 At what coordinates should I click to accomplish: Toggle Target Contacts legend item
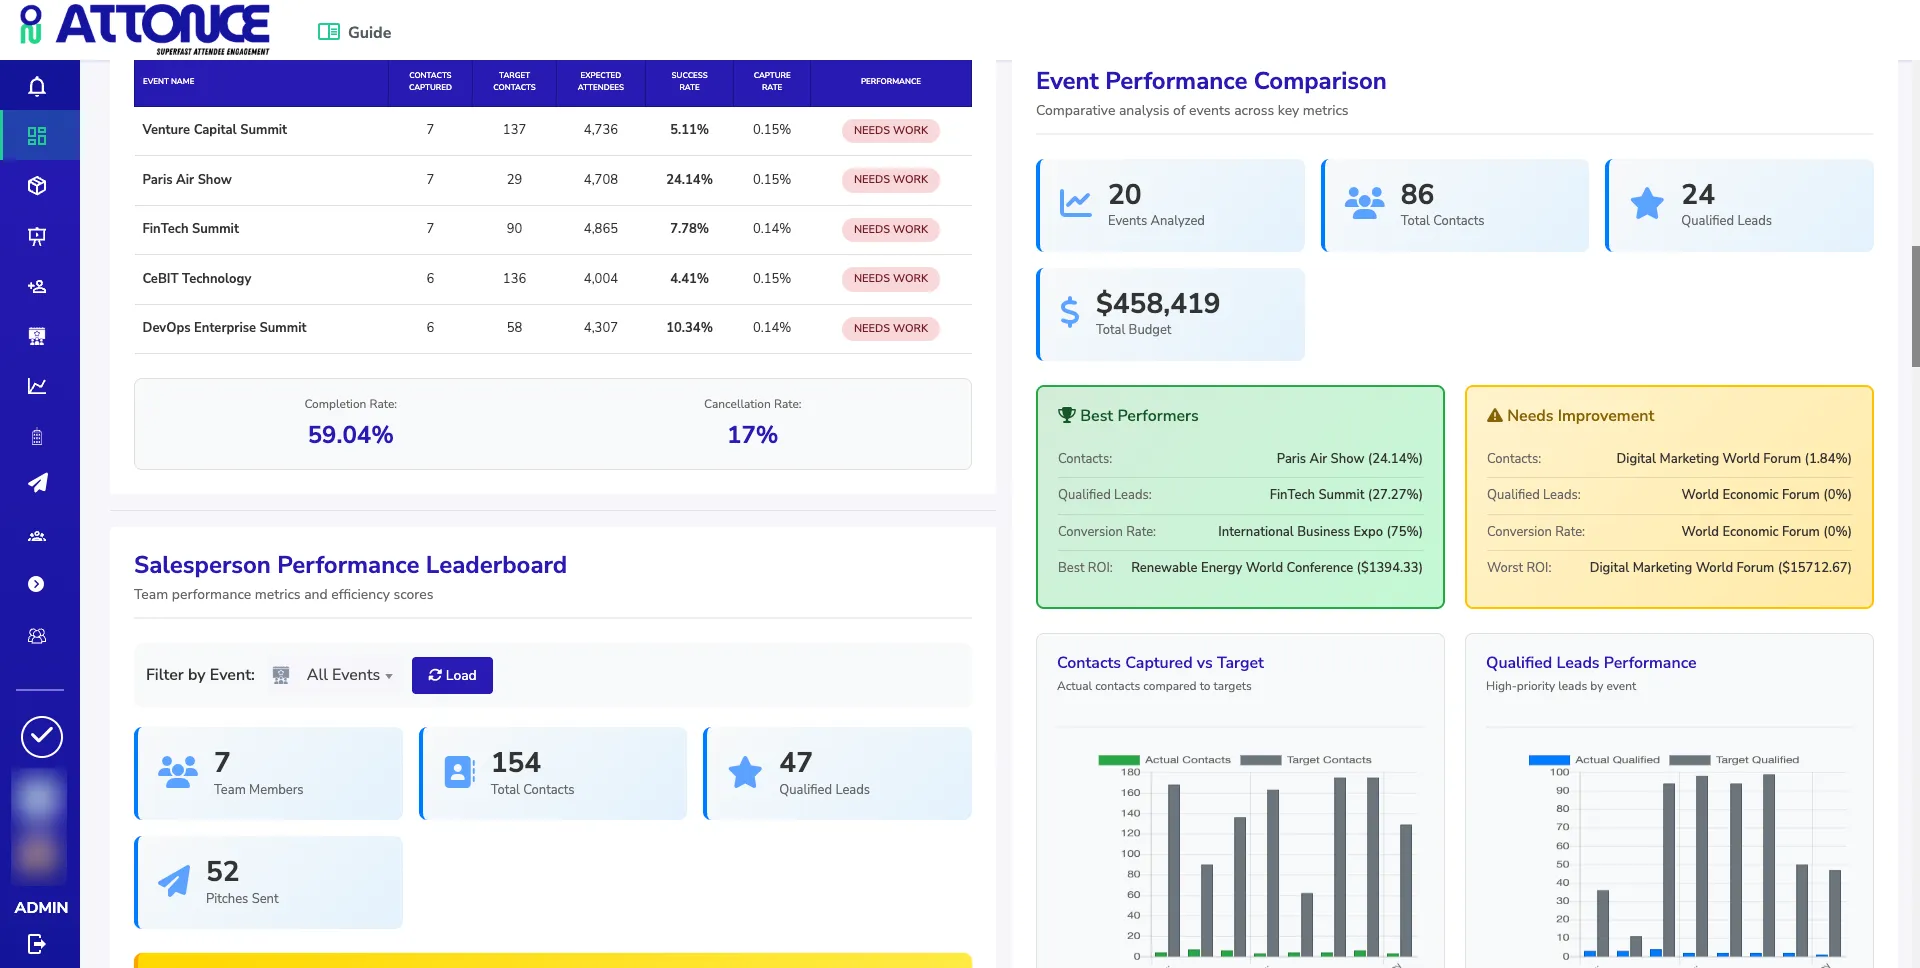pos(1307,760)
